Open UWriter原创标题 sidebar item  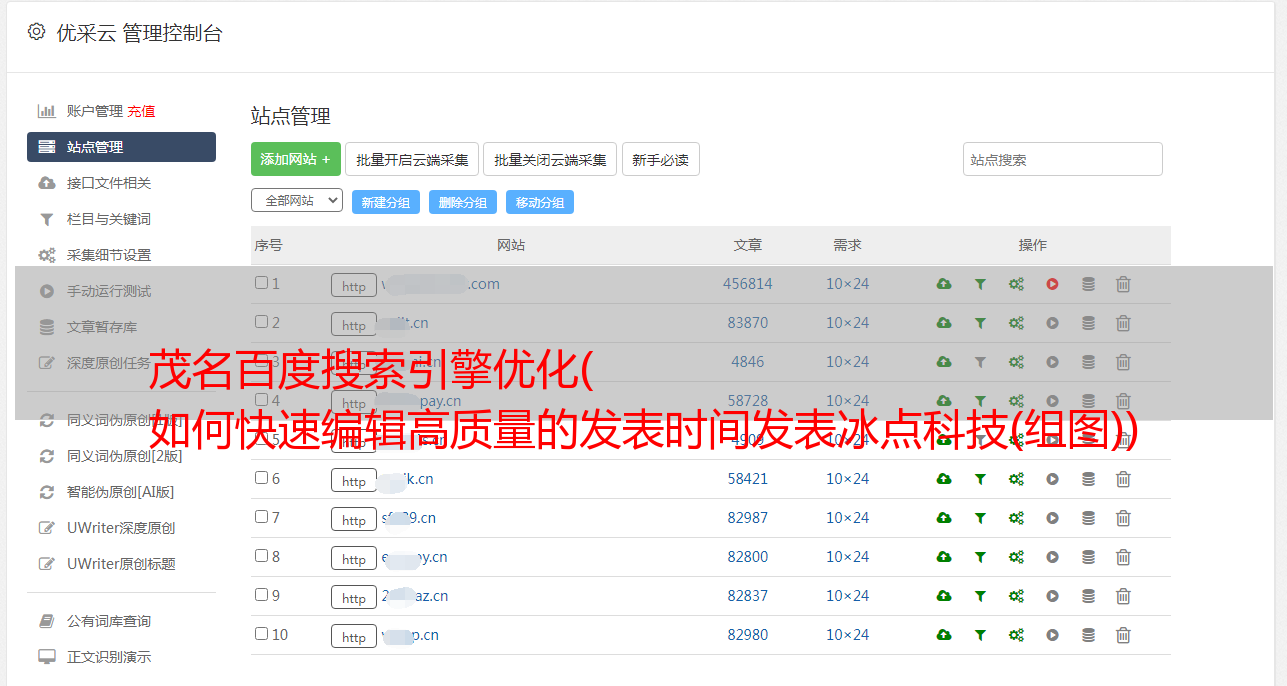pyautogui.click(x=121, y=564)
